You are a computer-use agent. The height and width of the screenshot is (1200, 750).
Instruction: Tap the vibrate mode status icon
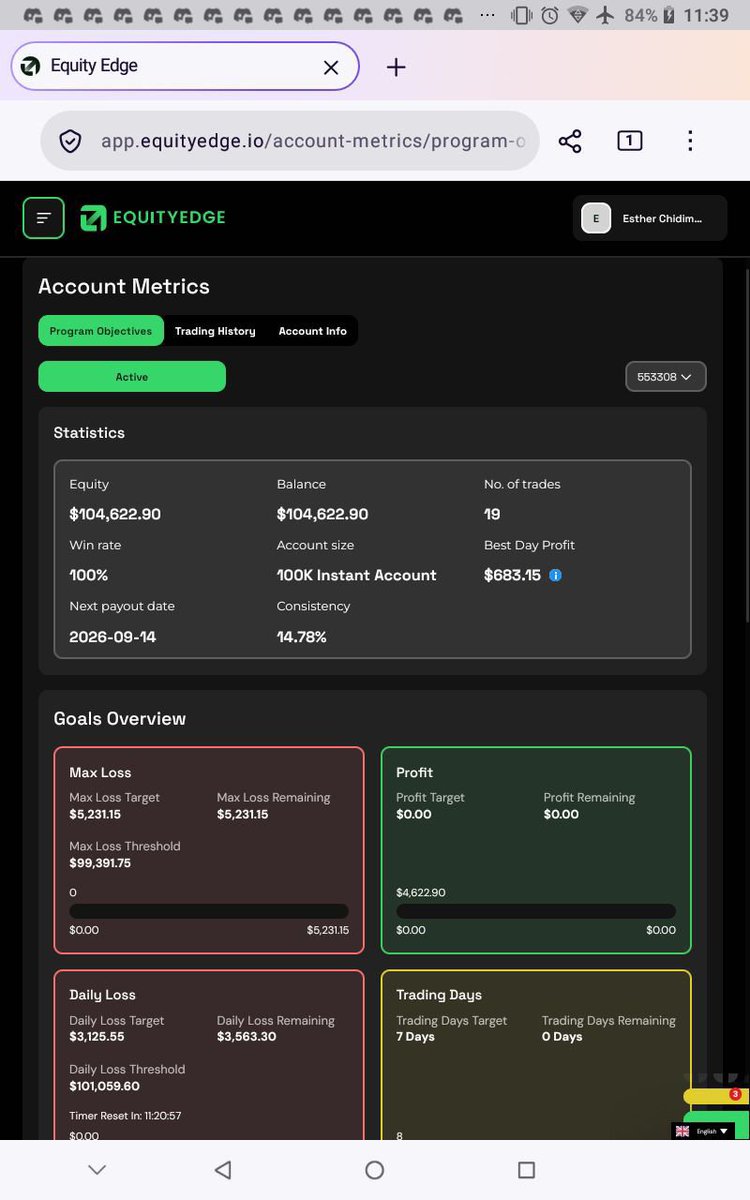coord(521,15)
